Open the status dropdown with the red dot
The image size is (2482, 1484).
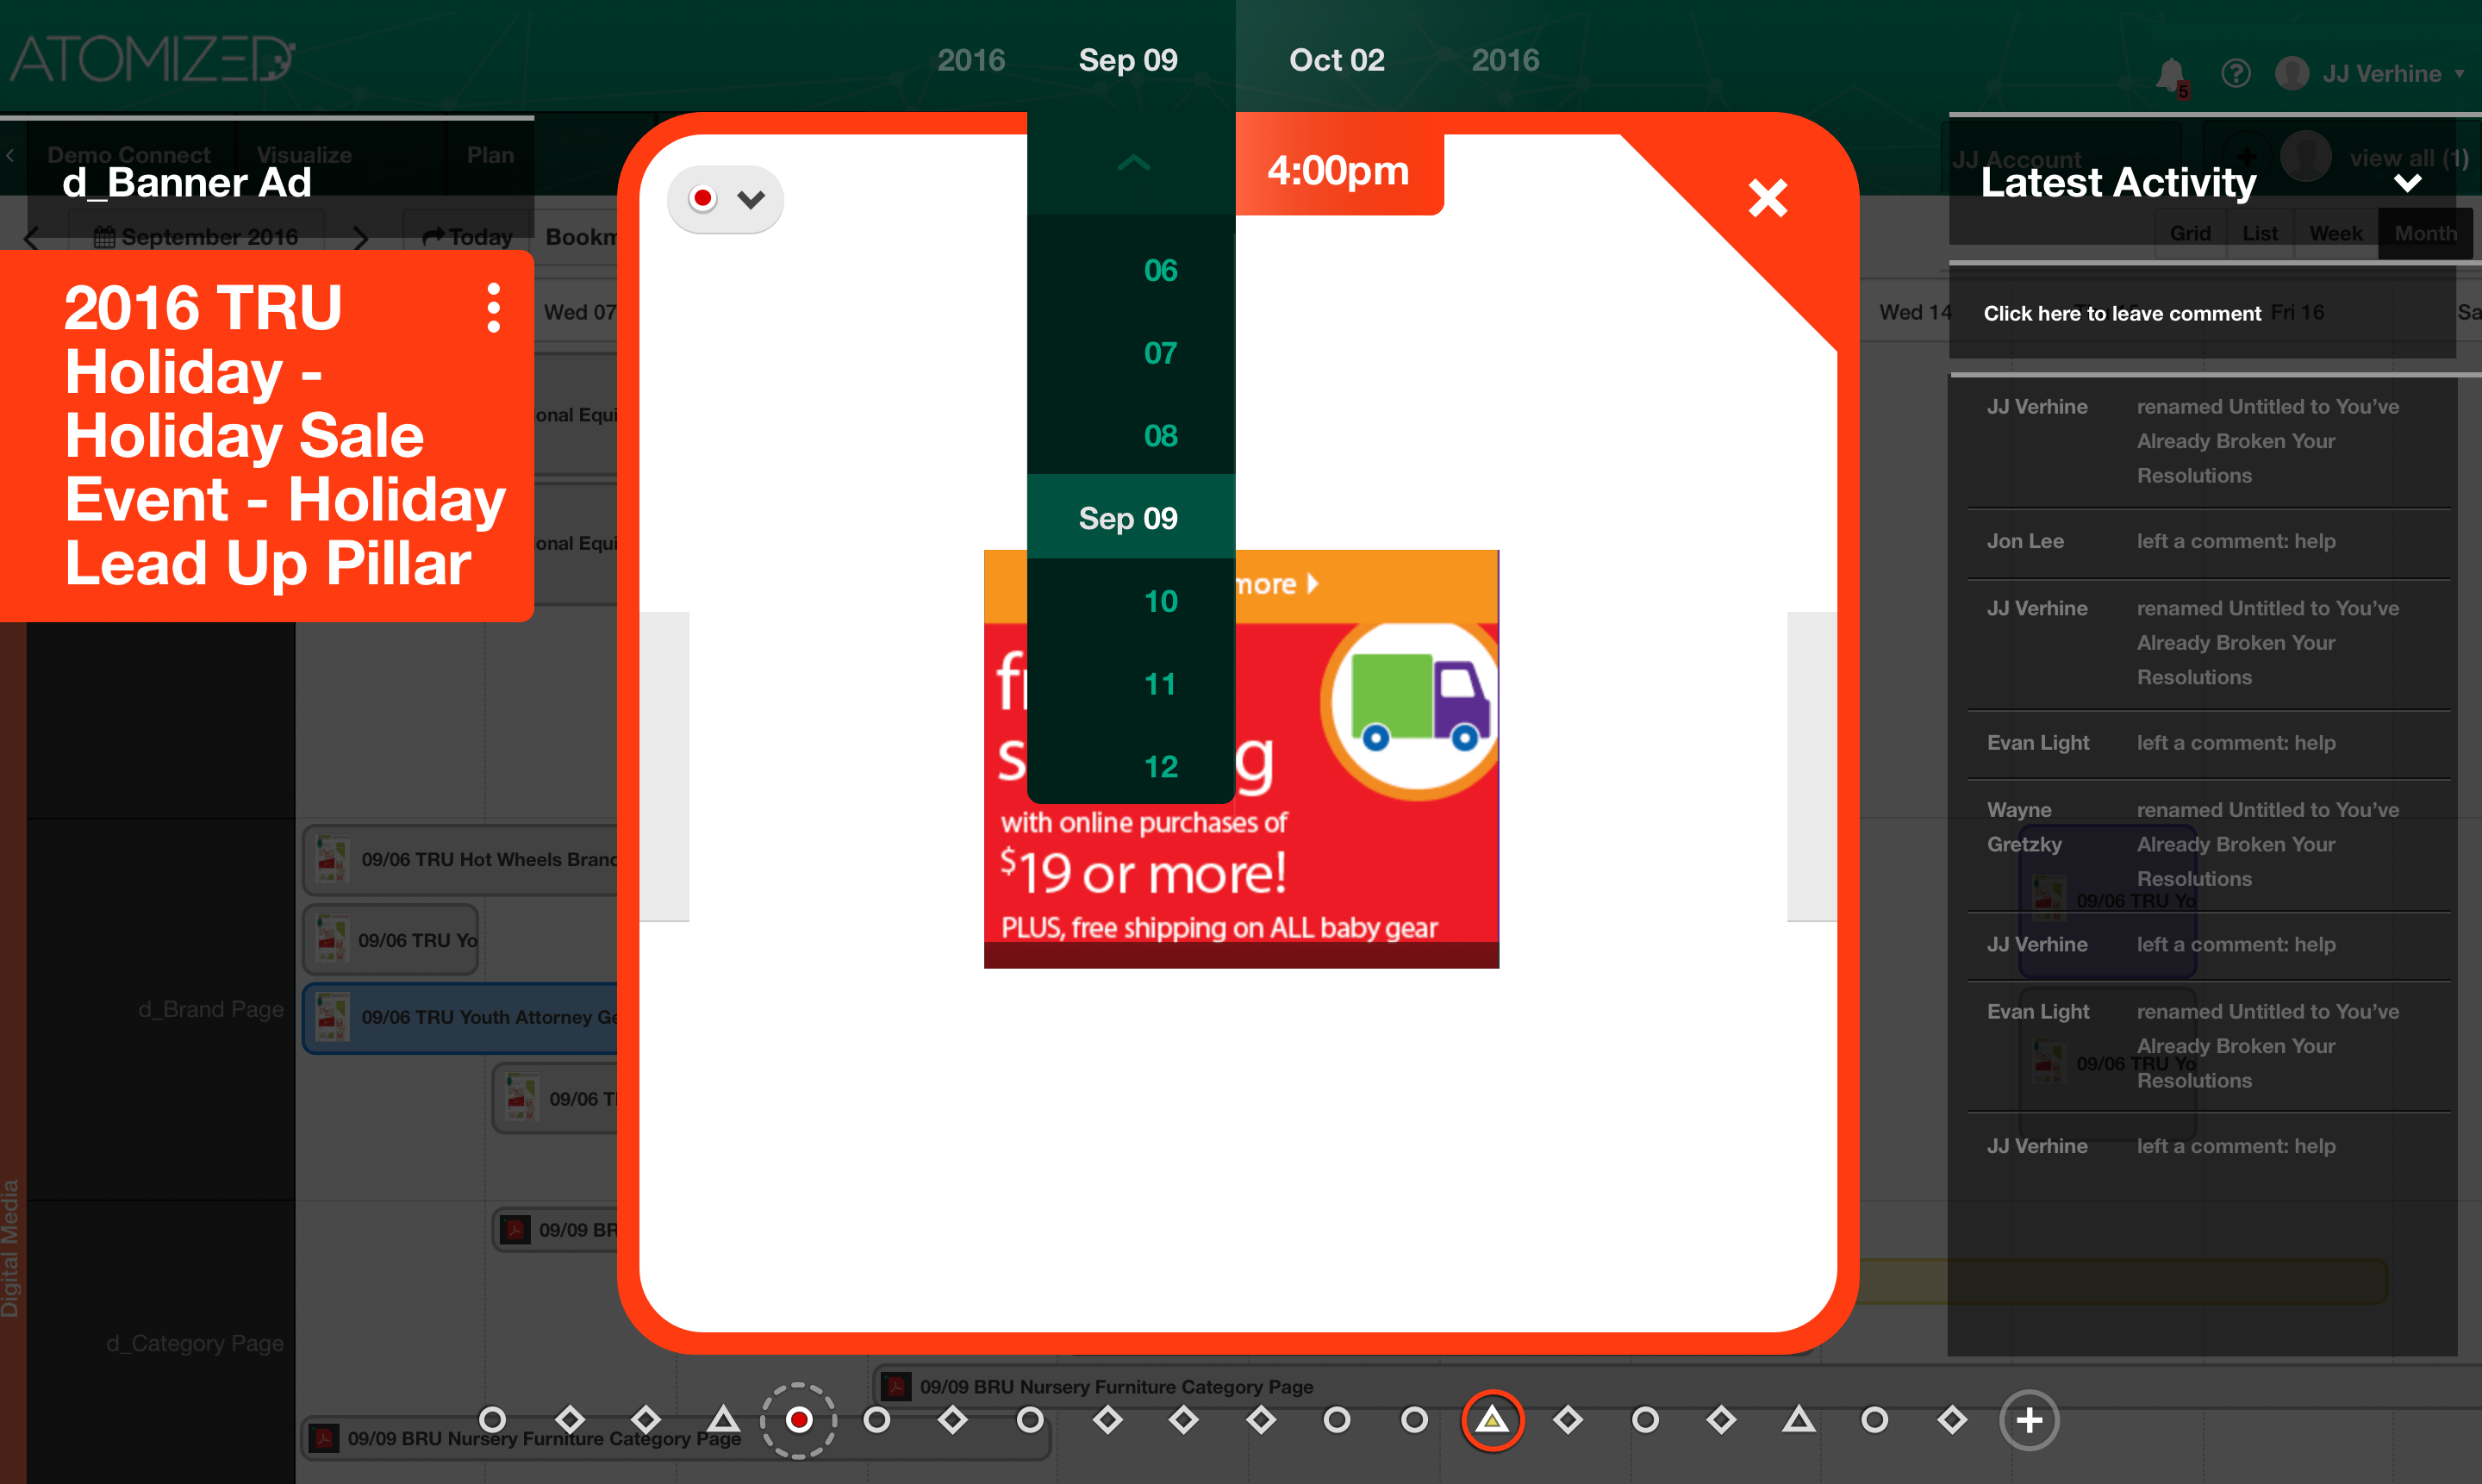[725, 199]
